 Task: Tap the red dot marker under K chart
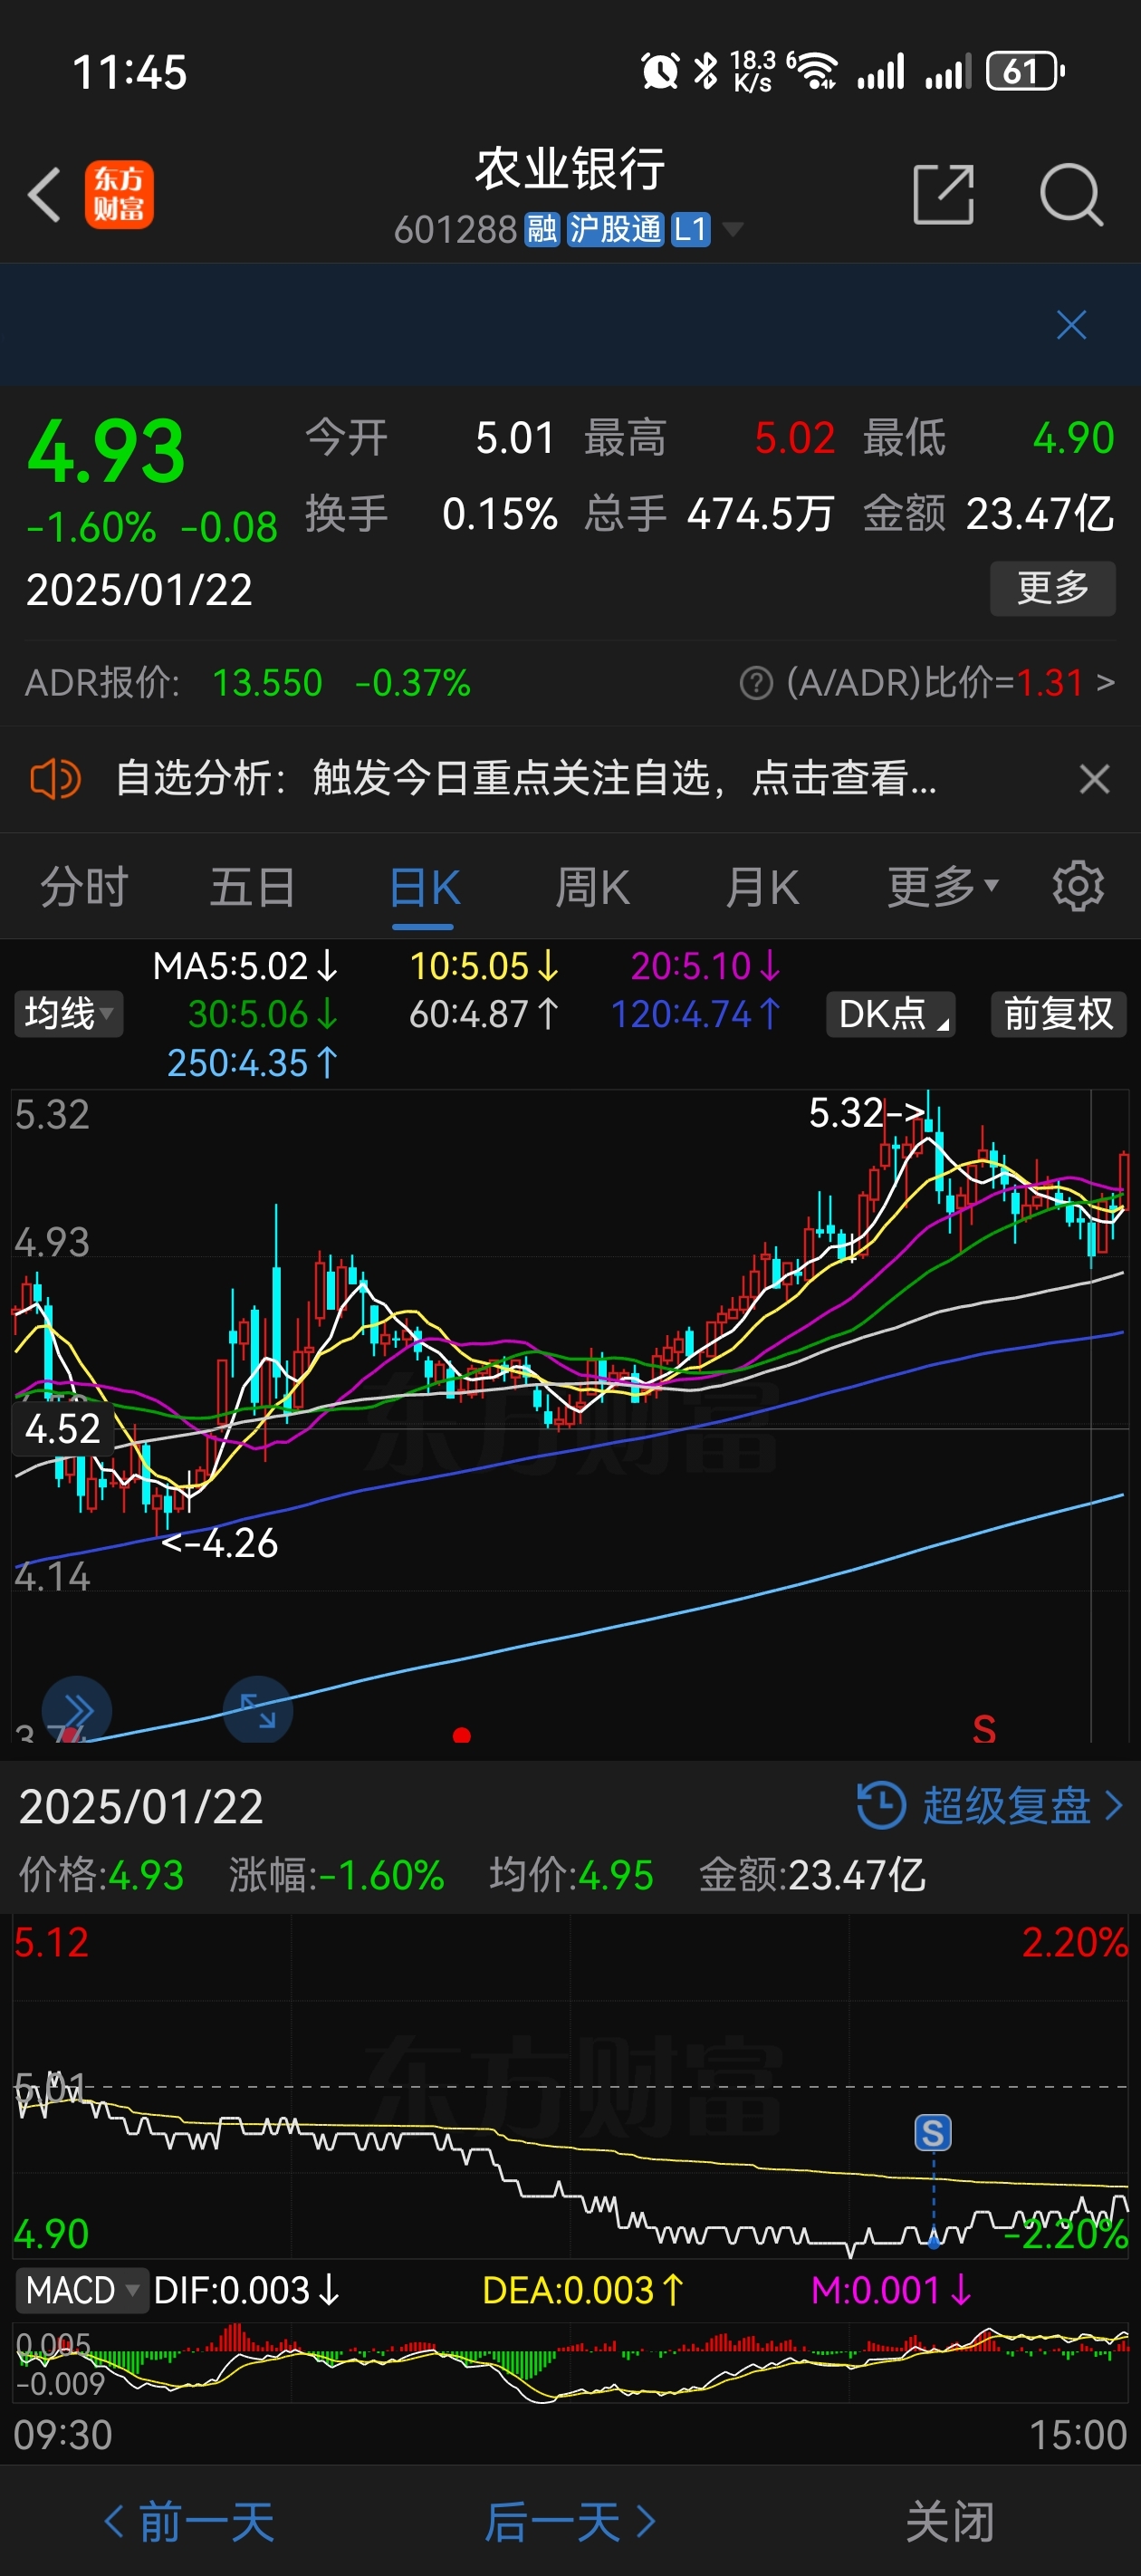point(461,1735)
